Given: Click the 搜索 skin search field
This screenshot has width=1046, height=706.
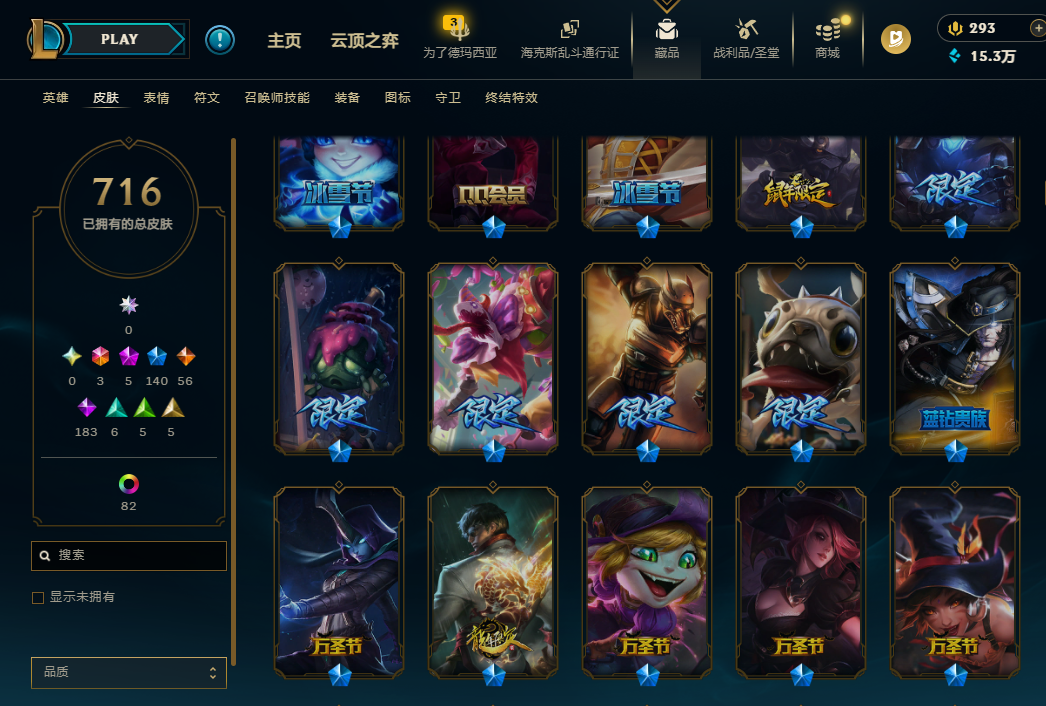Looking at the screenshot, I should click(x=129, y=555).
